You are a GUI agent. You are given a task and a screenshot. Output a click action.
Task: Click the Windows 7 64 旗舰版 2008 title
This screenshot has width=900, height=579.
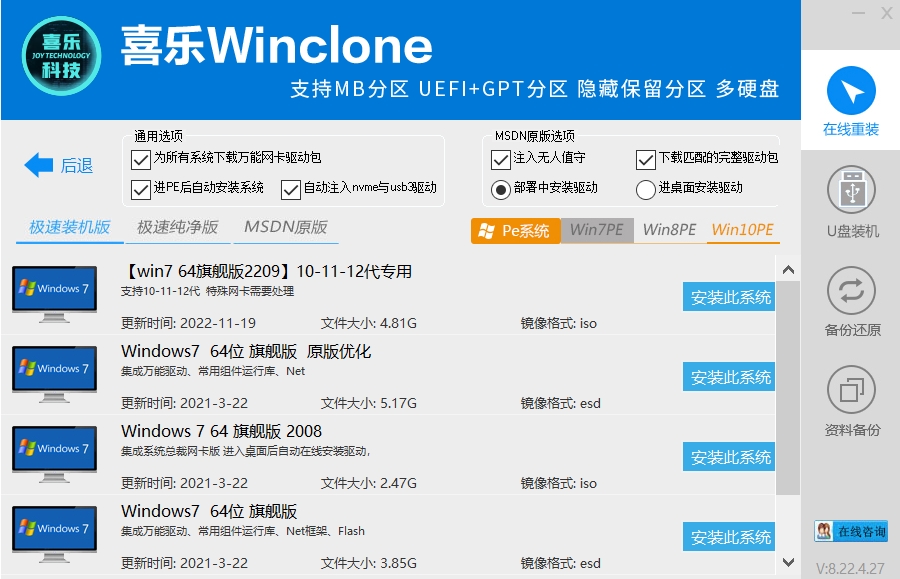coord(222,430)
